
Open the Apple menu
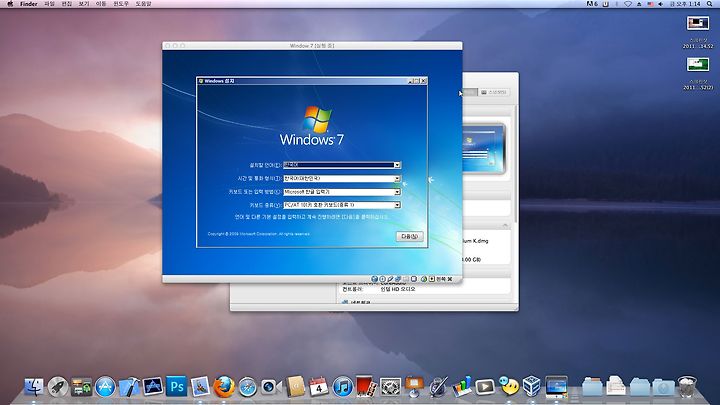click(10, 4)
